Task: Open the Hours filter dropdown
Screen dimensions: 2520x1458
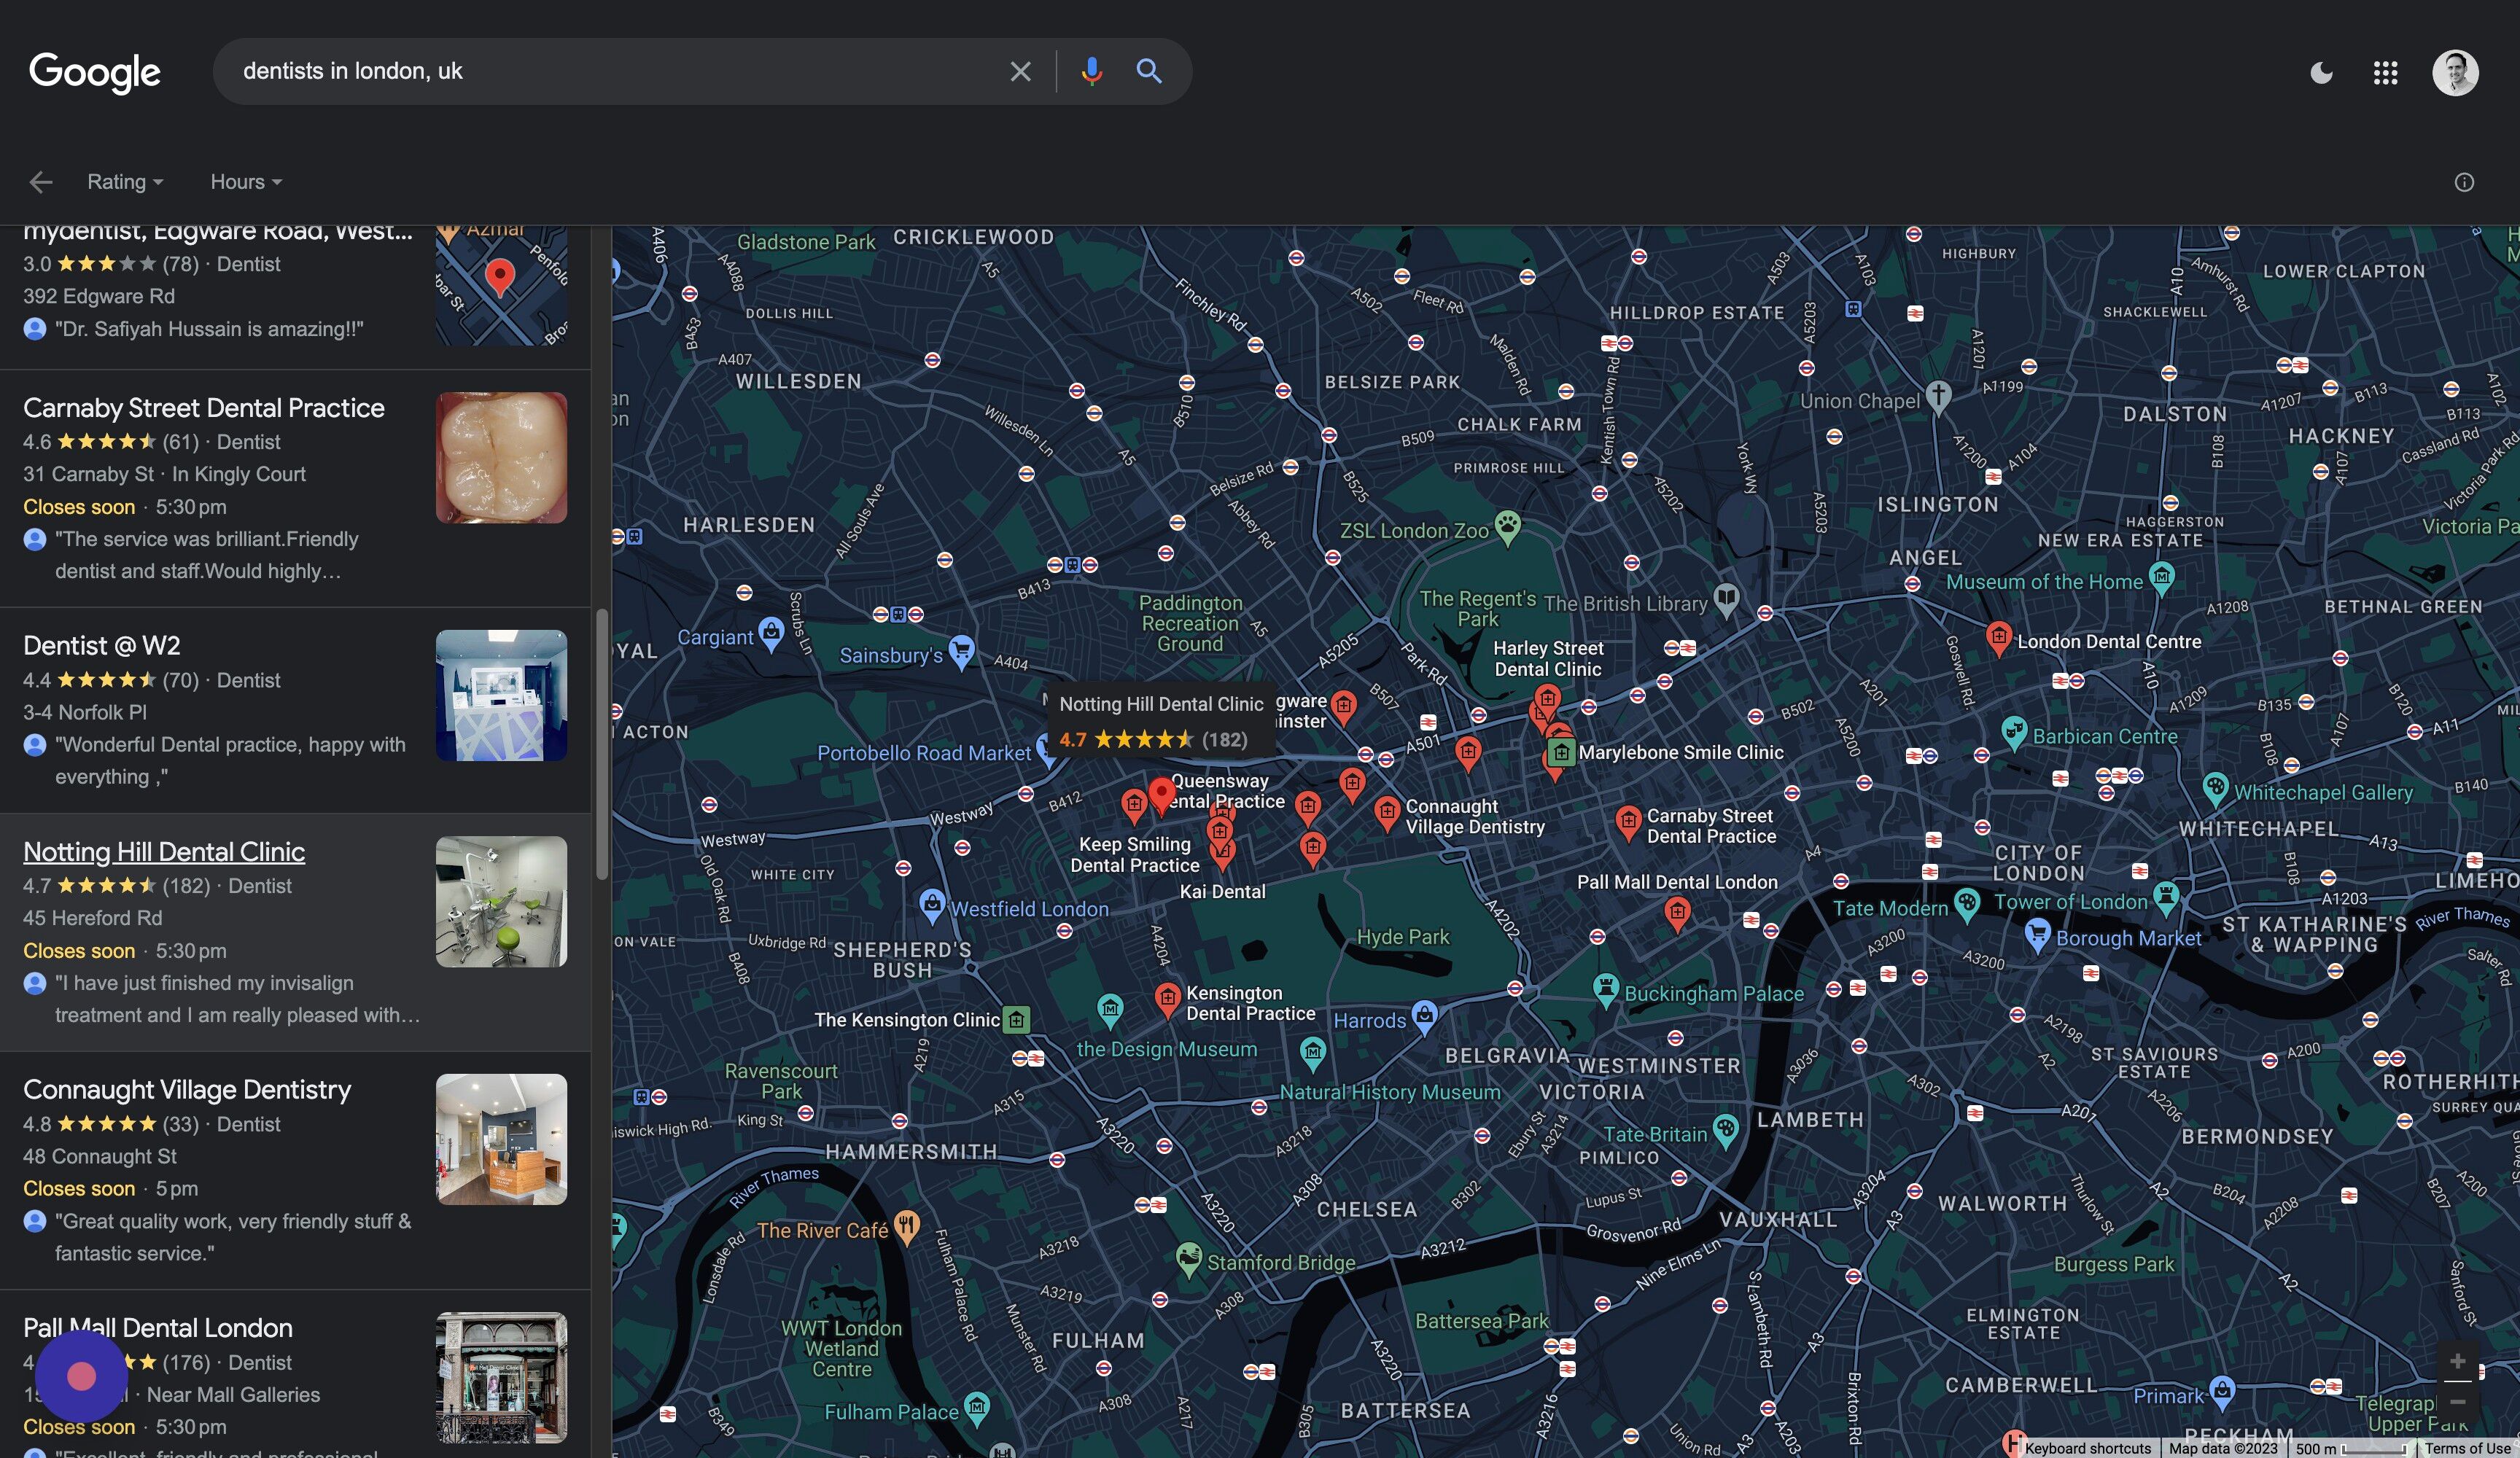Action: point(246,181)
